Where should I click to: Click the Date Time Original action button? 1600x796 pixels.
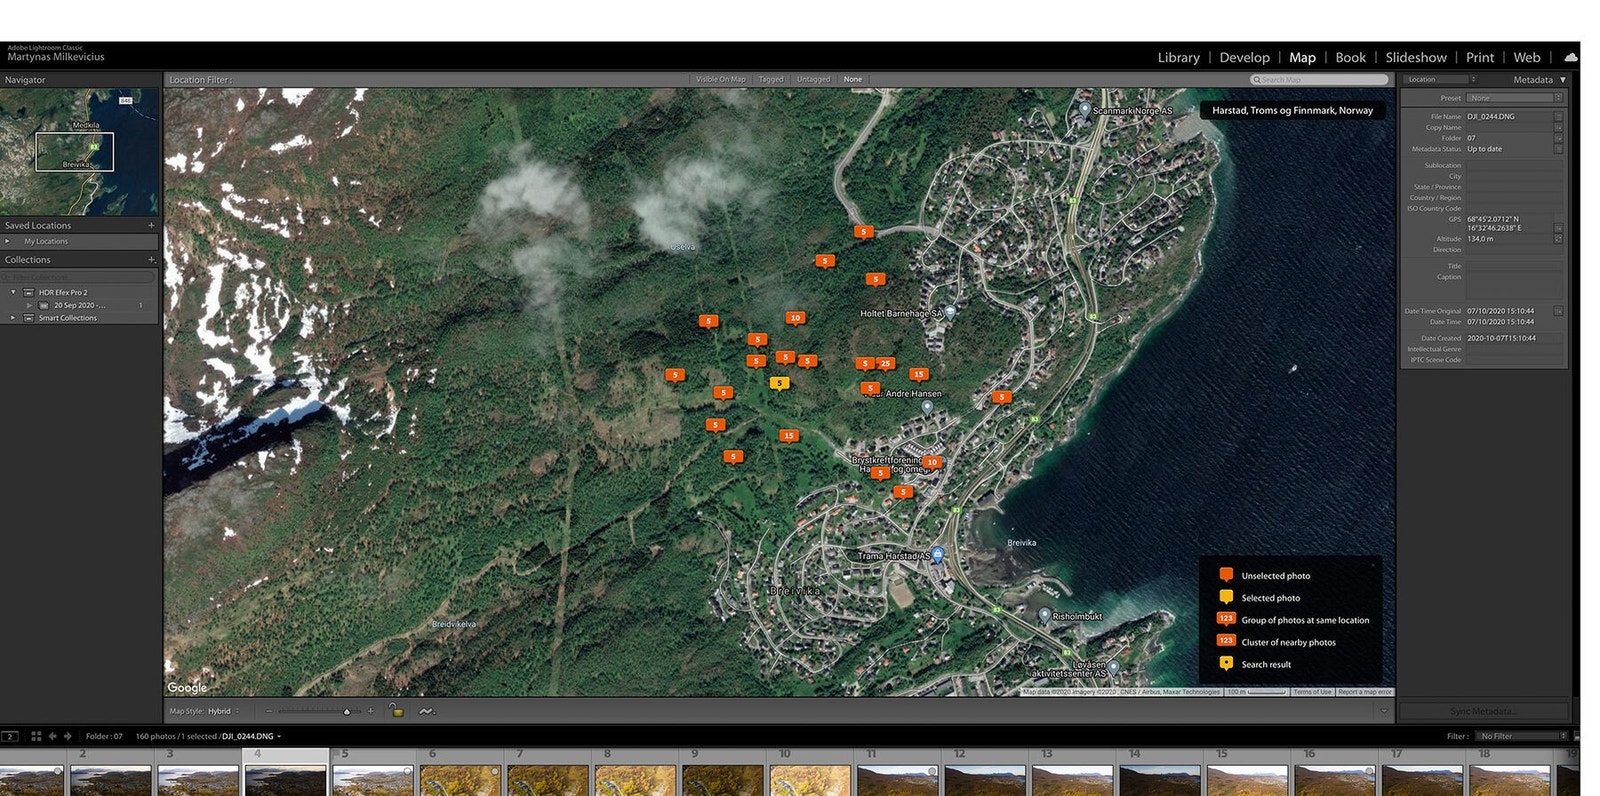[x=1558, y=311]
